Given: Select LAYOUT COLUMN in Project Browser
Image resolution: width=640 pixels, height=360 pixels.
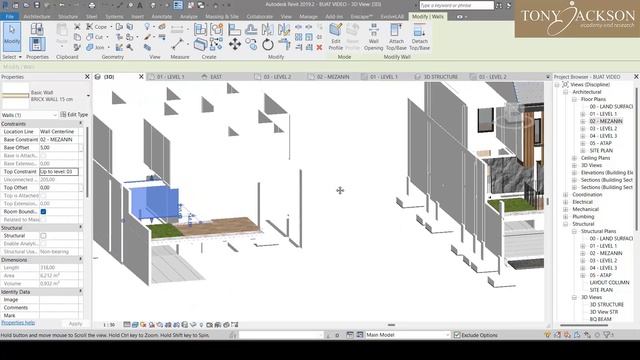Looking at the screenshot, I should (x=609, y=282).
